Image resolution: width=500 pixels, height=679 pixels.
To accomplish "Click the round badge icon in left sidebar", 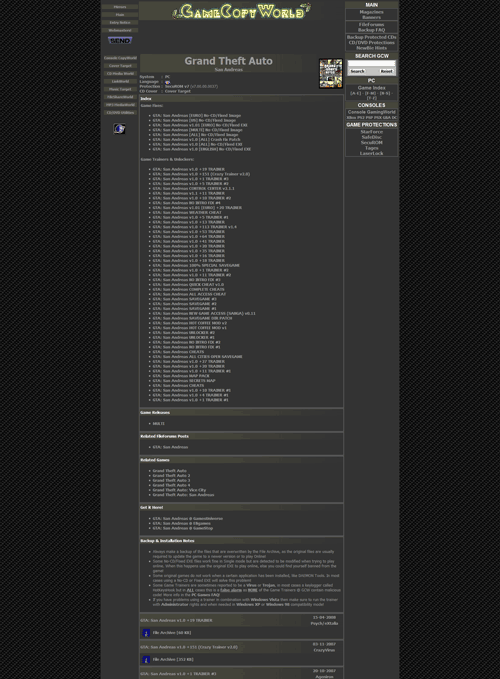I will (x=119, y=129).
